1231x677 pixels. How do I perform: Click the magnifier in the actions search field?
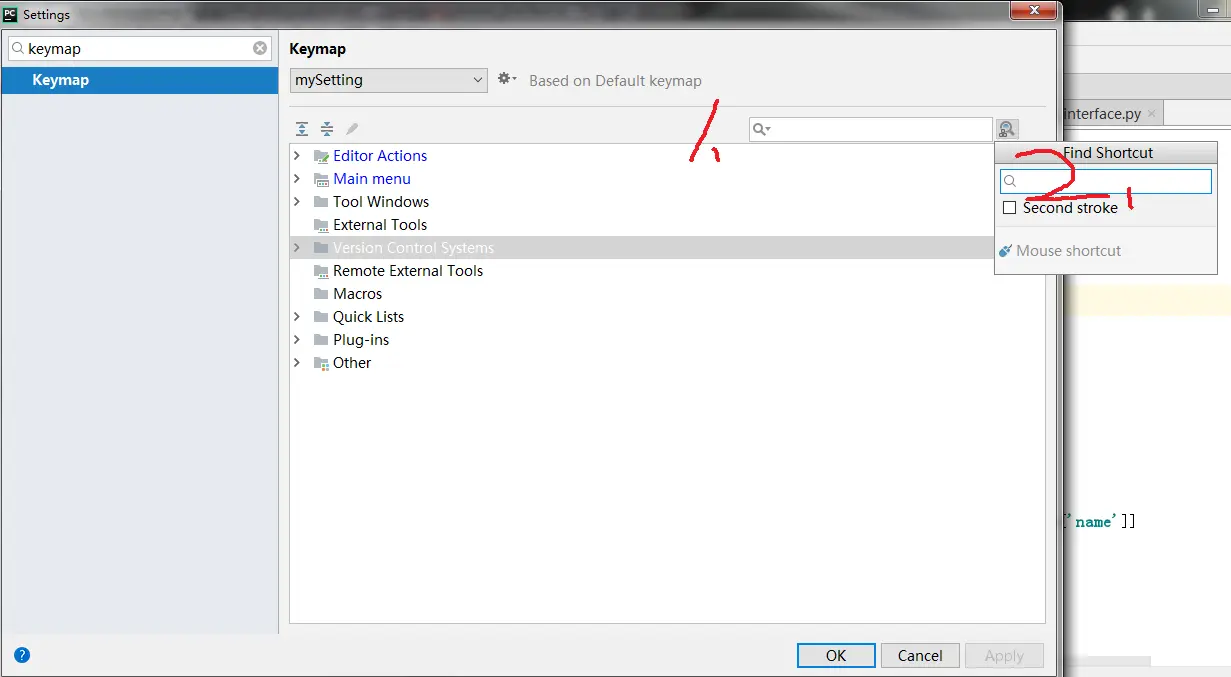[x=761, y=129]
